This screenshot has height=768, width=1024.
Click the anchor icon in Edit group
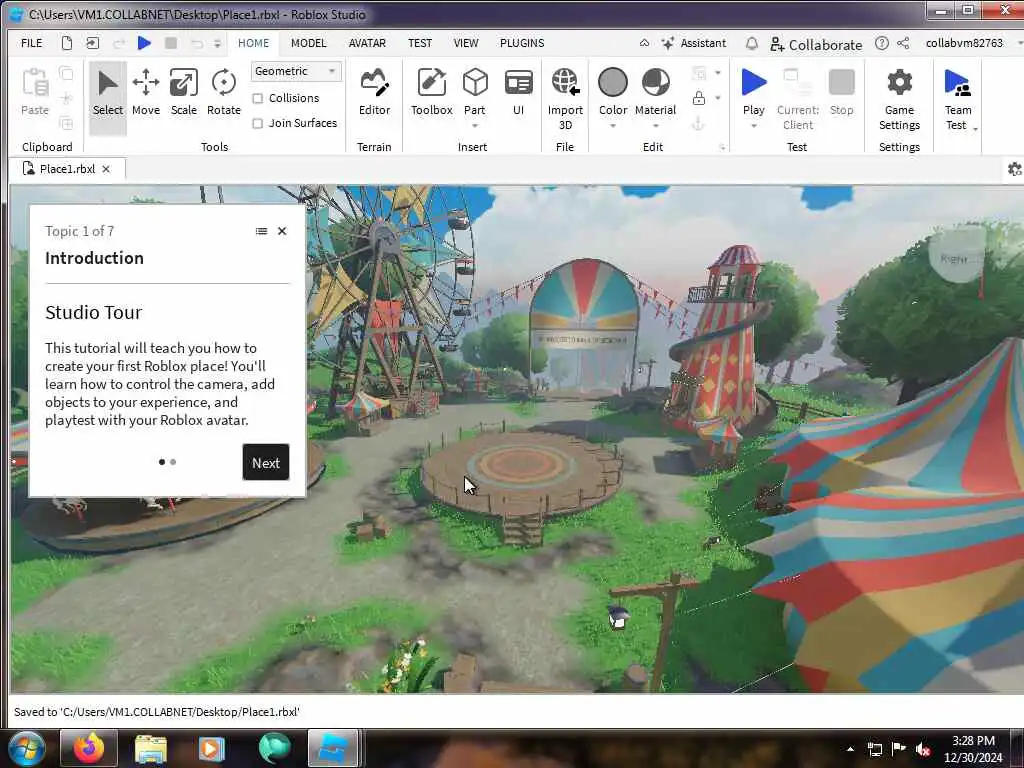click(x=698, y=123)
